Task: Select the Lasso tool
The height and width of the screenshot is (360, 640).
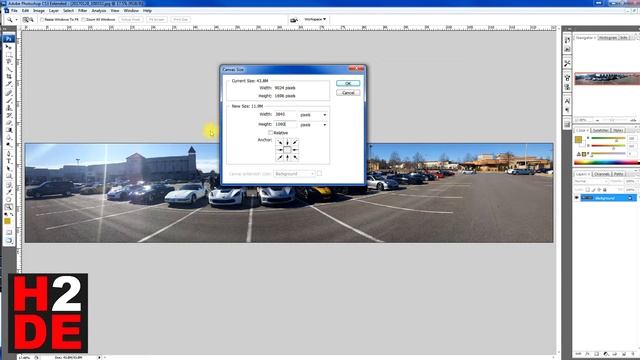Action: tap(9, 62)
